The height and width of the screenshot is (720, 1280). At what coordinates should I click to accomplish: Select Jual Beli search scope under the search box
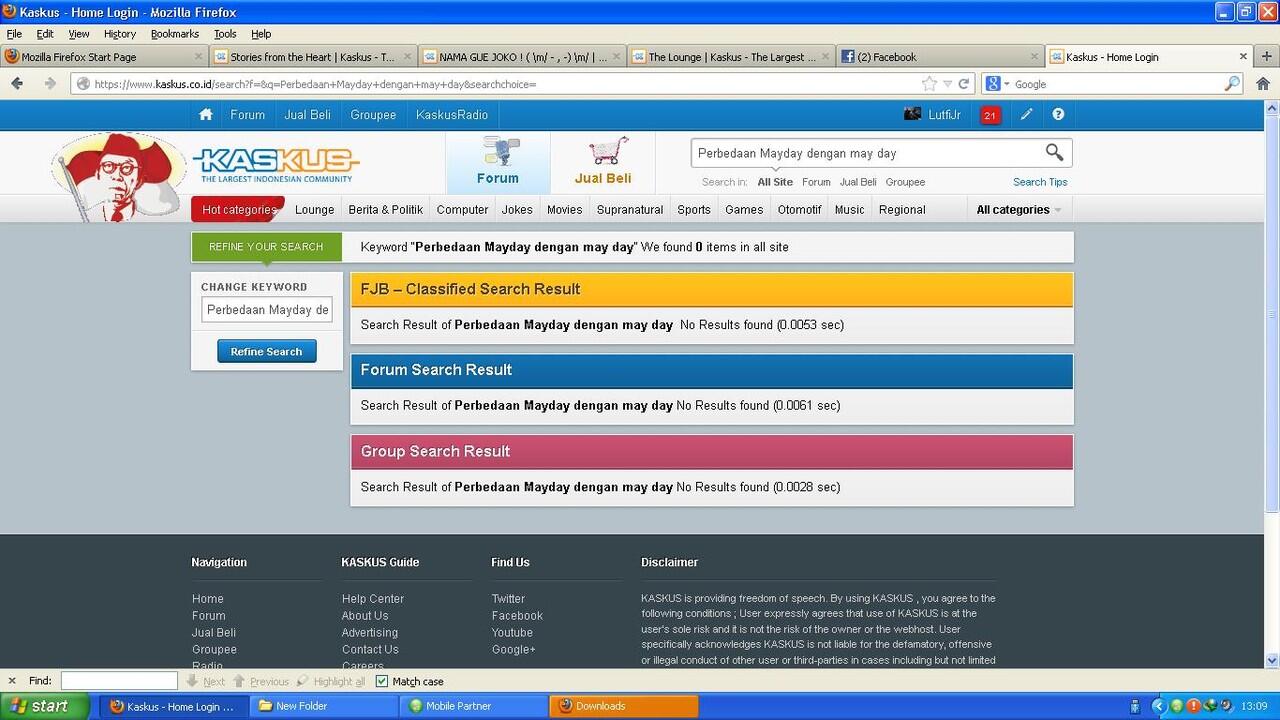858,182
